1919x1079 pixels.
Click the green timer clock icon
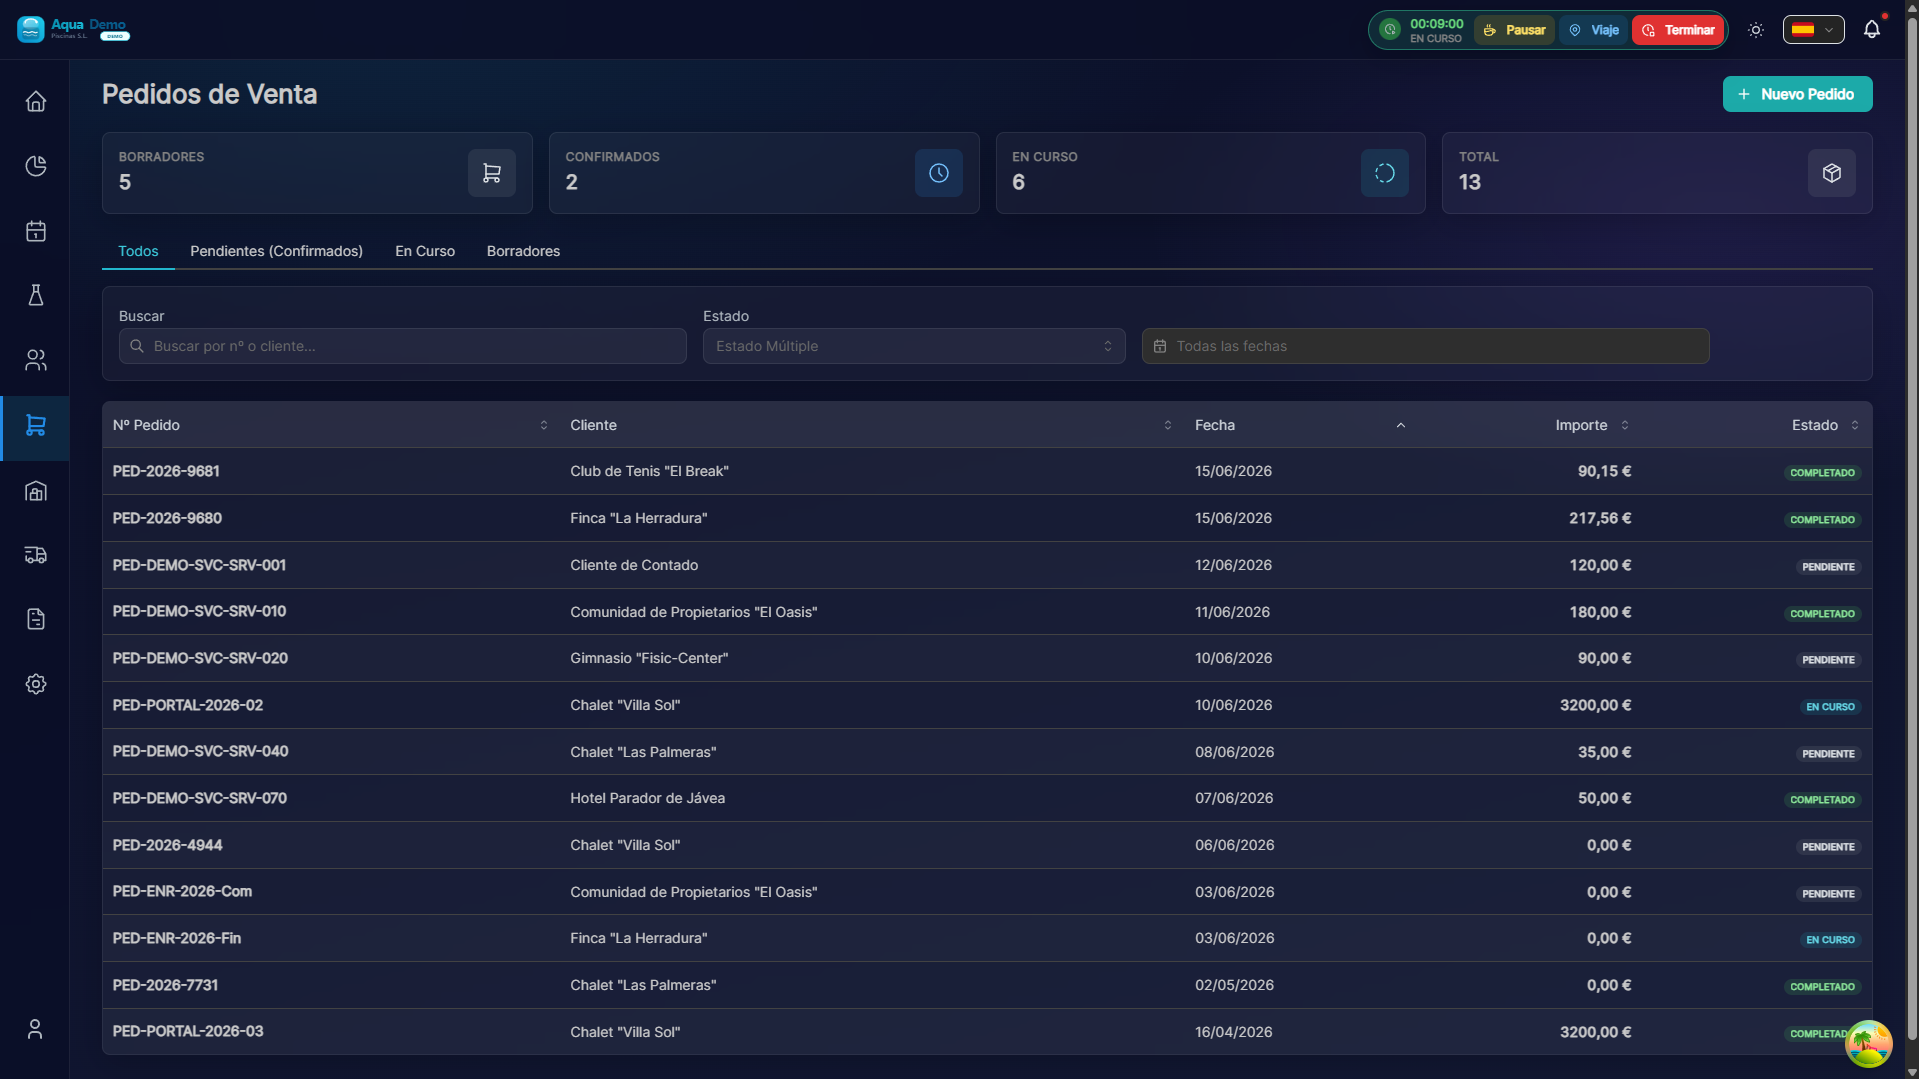click(x=1390, y=30)
